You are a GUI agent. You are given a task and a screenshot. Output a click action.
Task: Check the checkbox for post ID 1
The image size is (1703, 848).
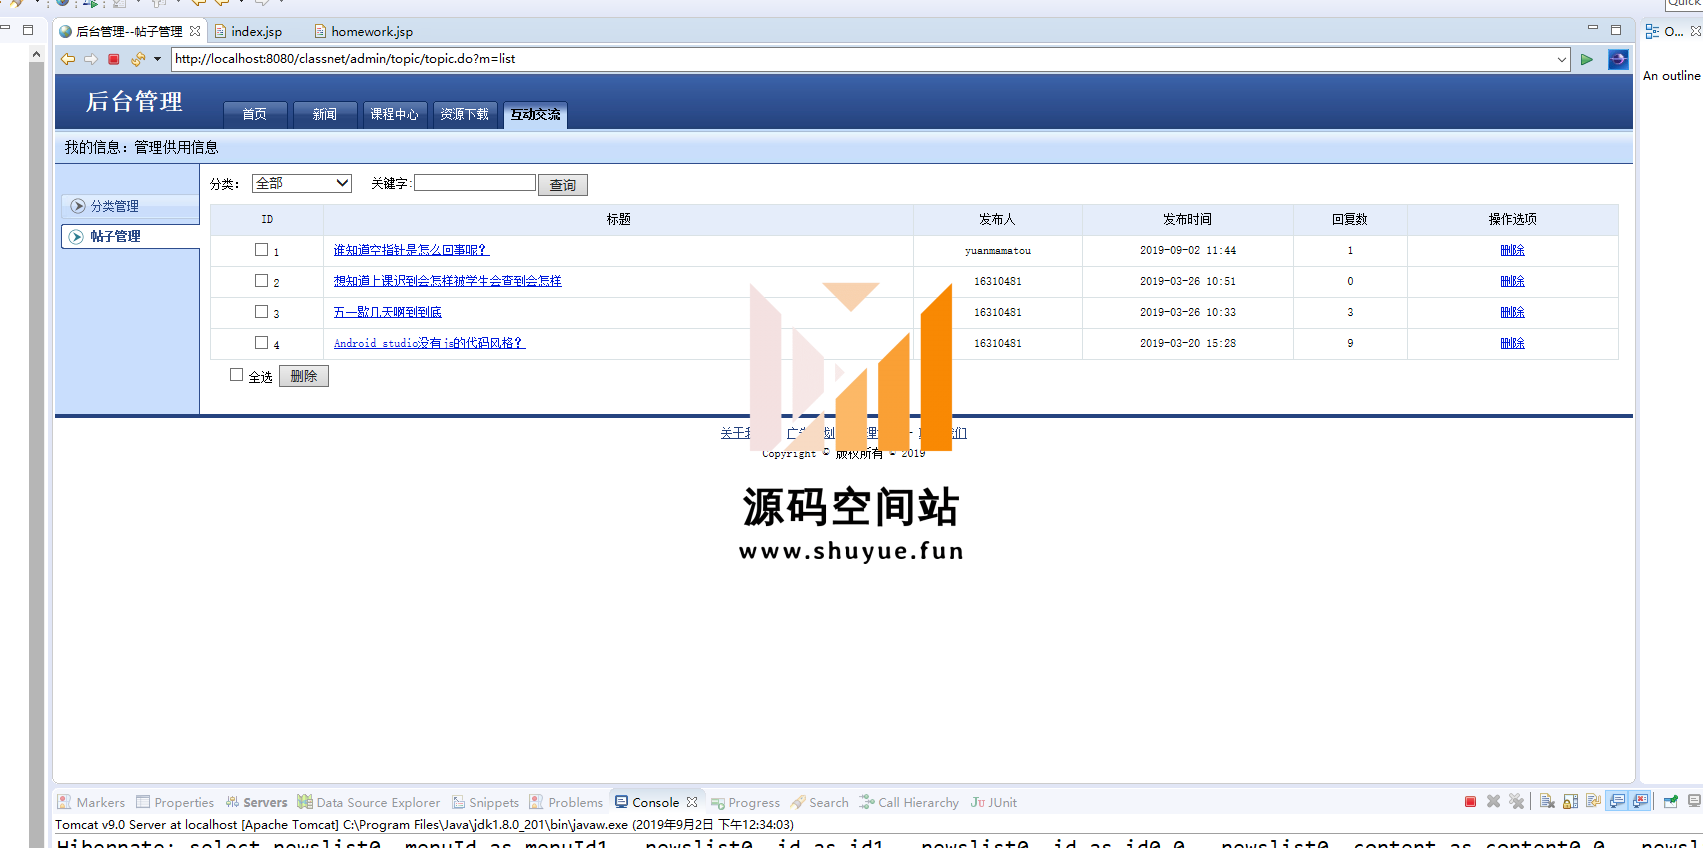261,250
